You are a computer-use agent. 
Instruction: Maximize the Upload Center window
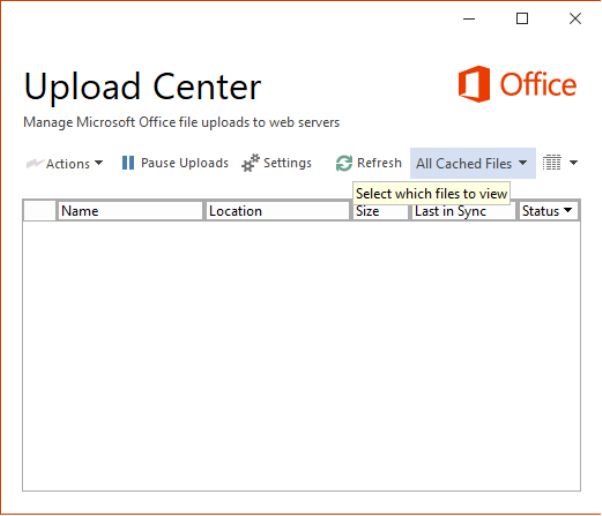point(522,18)
